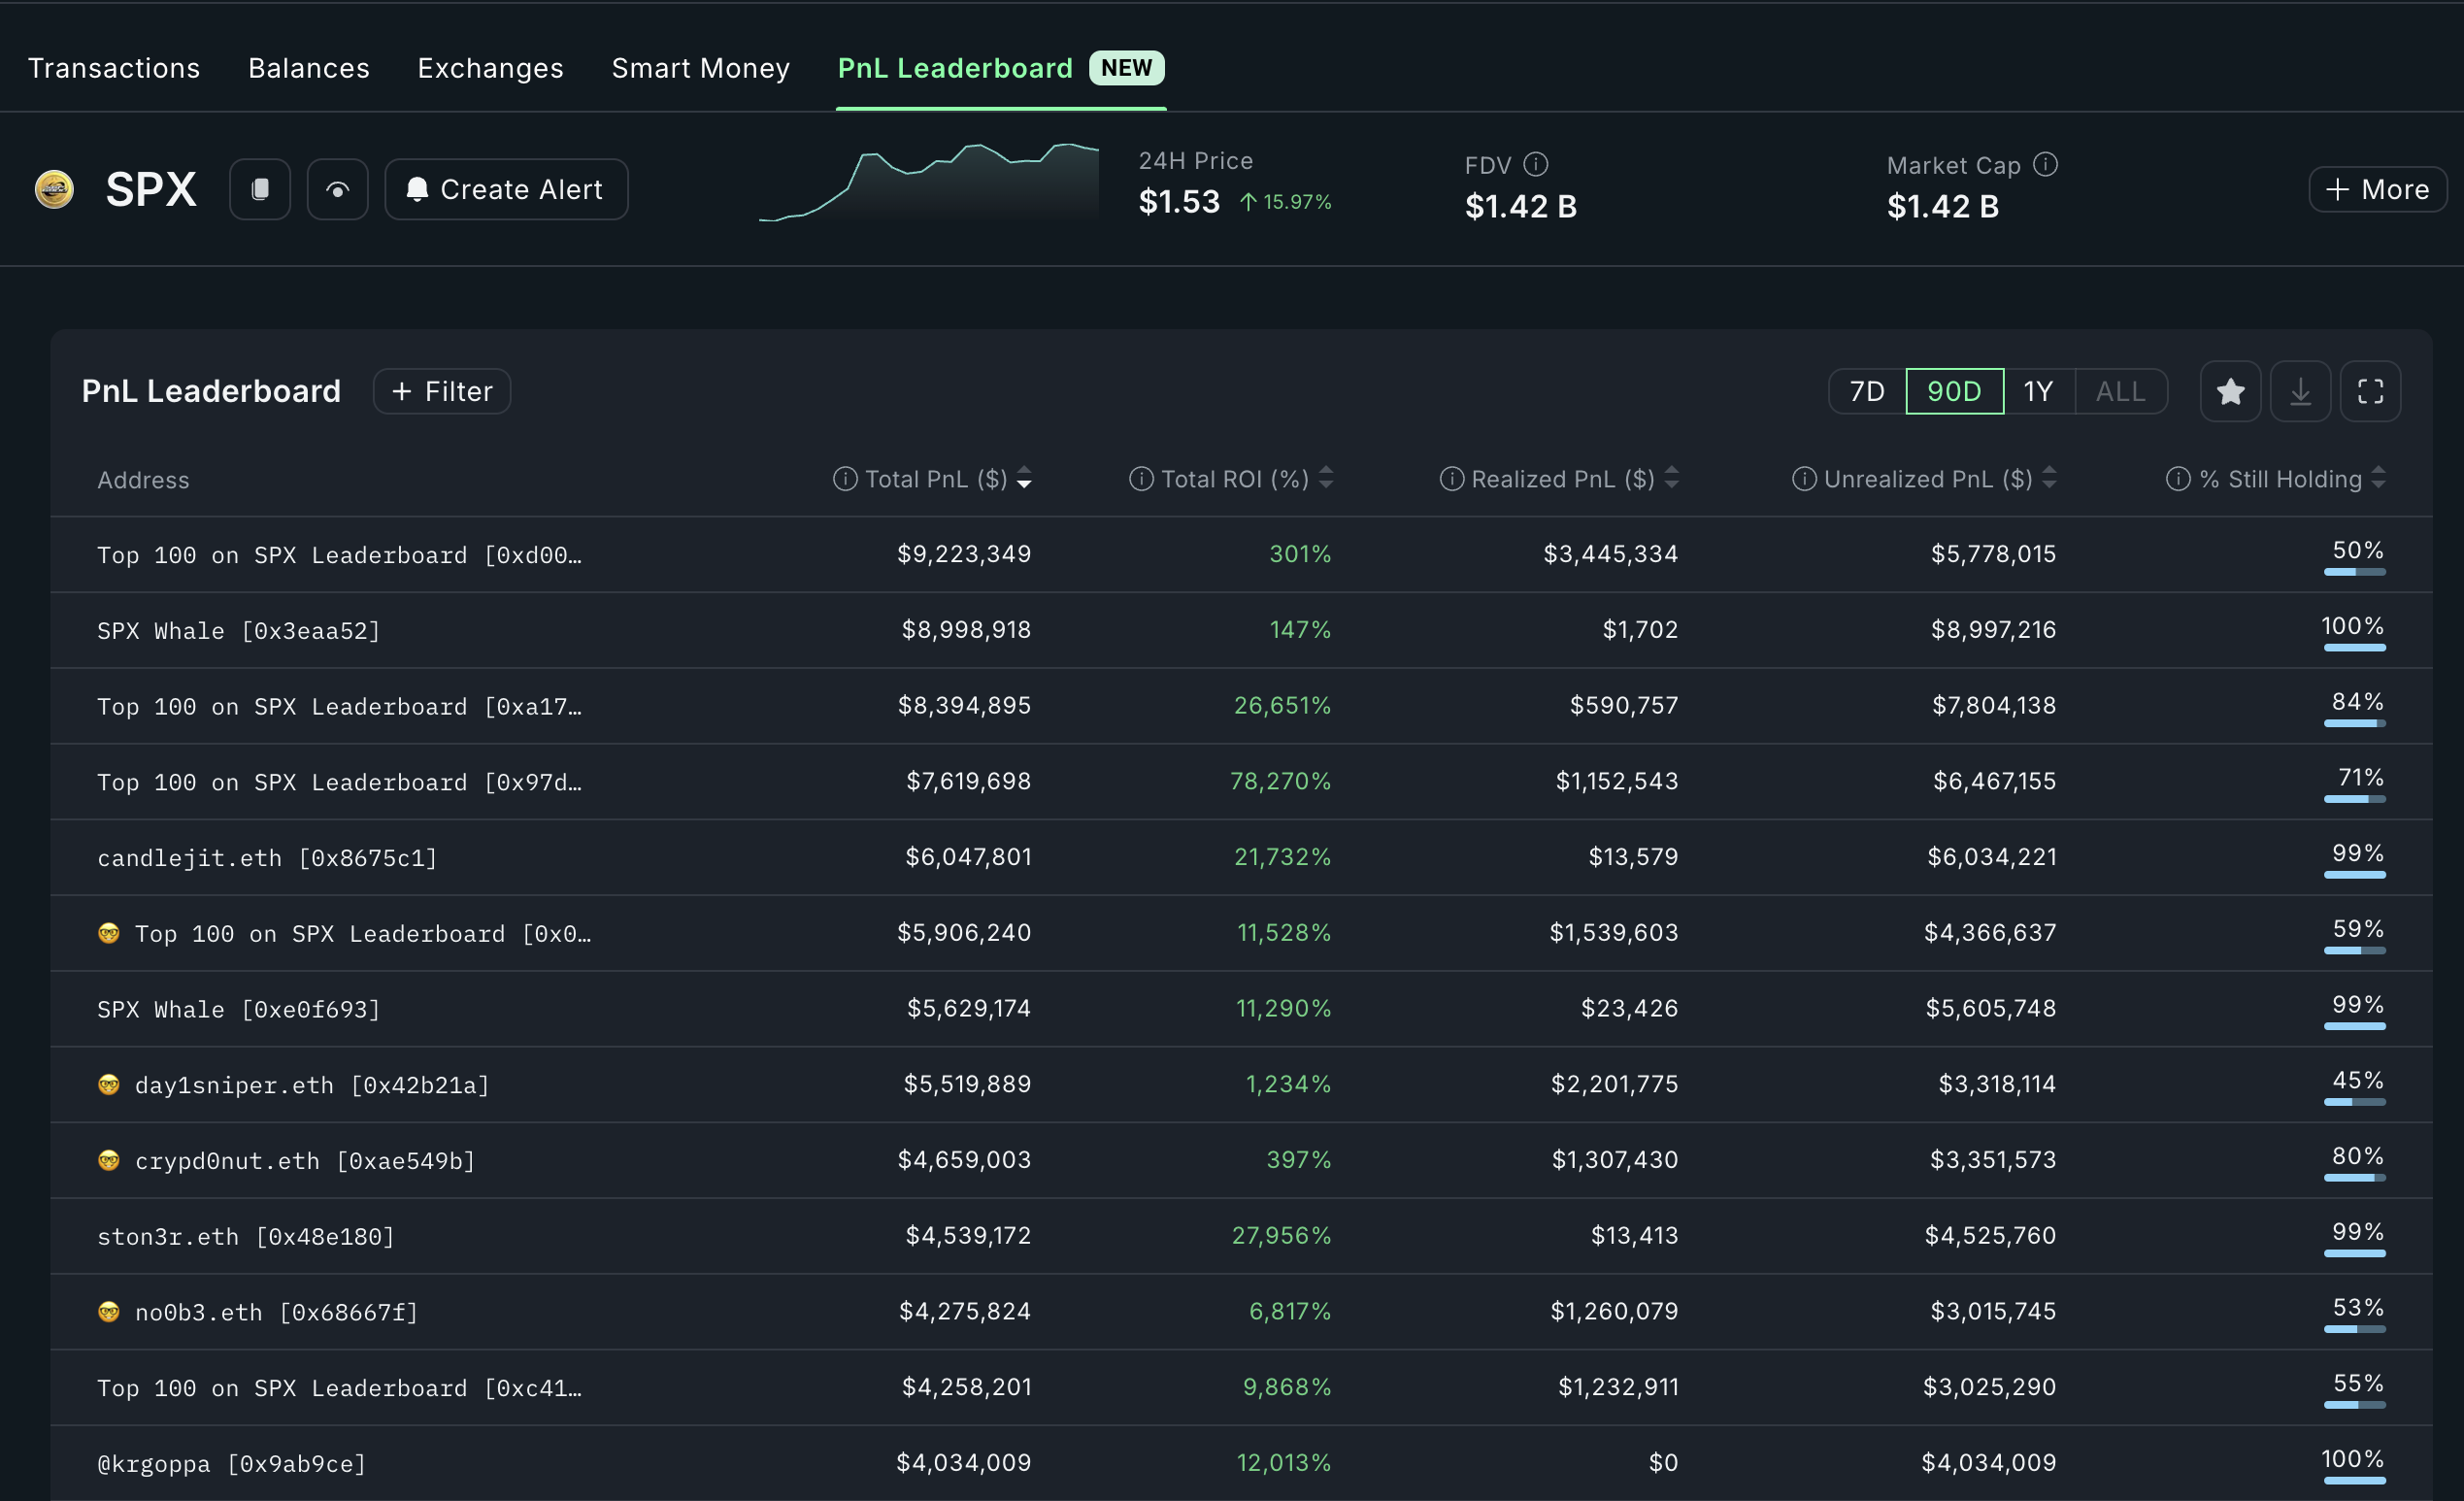2464x1501 pixels.
Task: Click the Create Alert bell button
Action: coord(506,189)
